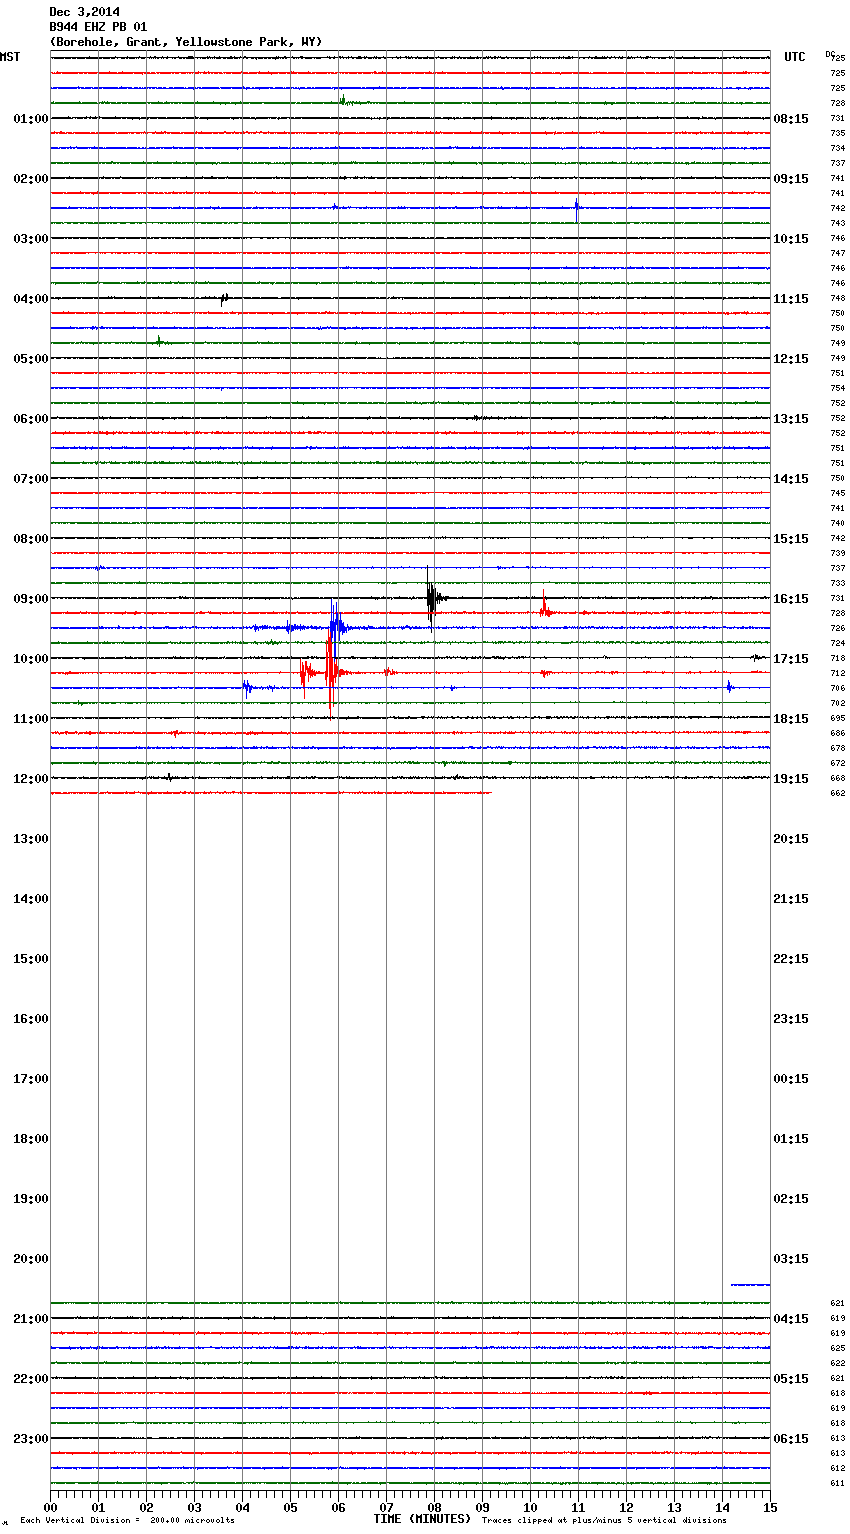
Task: Click the DC offset value '611'
Action: tap(838, 1483)
